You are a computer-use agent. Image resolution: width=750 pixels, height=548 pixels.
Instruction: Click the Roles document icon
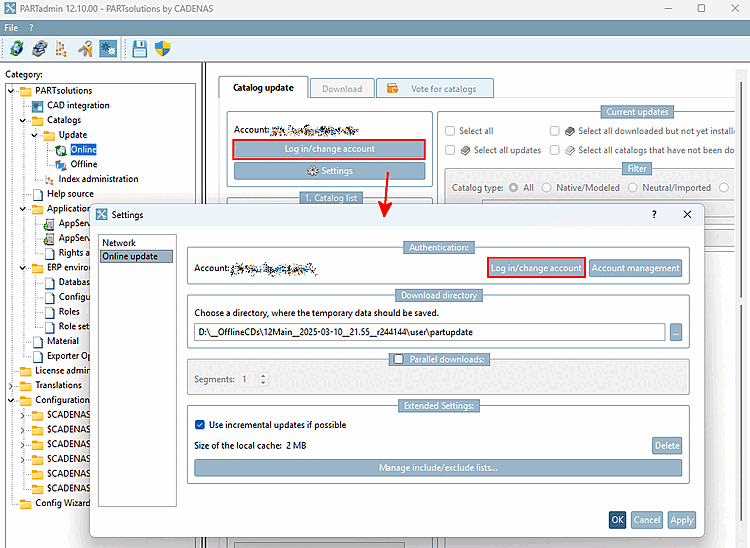tap(50, 312)
